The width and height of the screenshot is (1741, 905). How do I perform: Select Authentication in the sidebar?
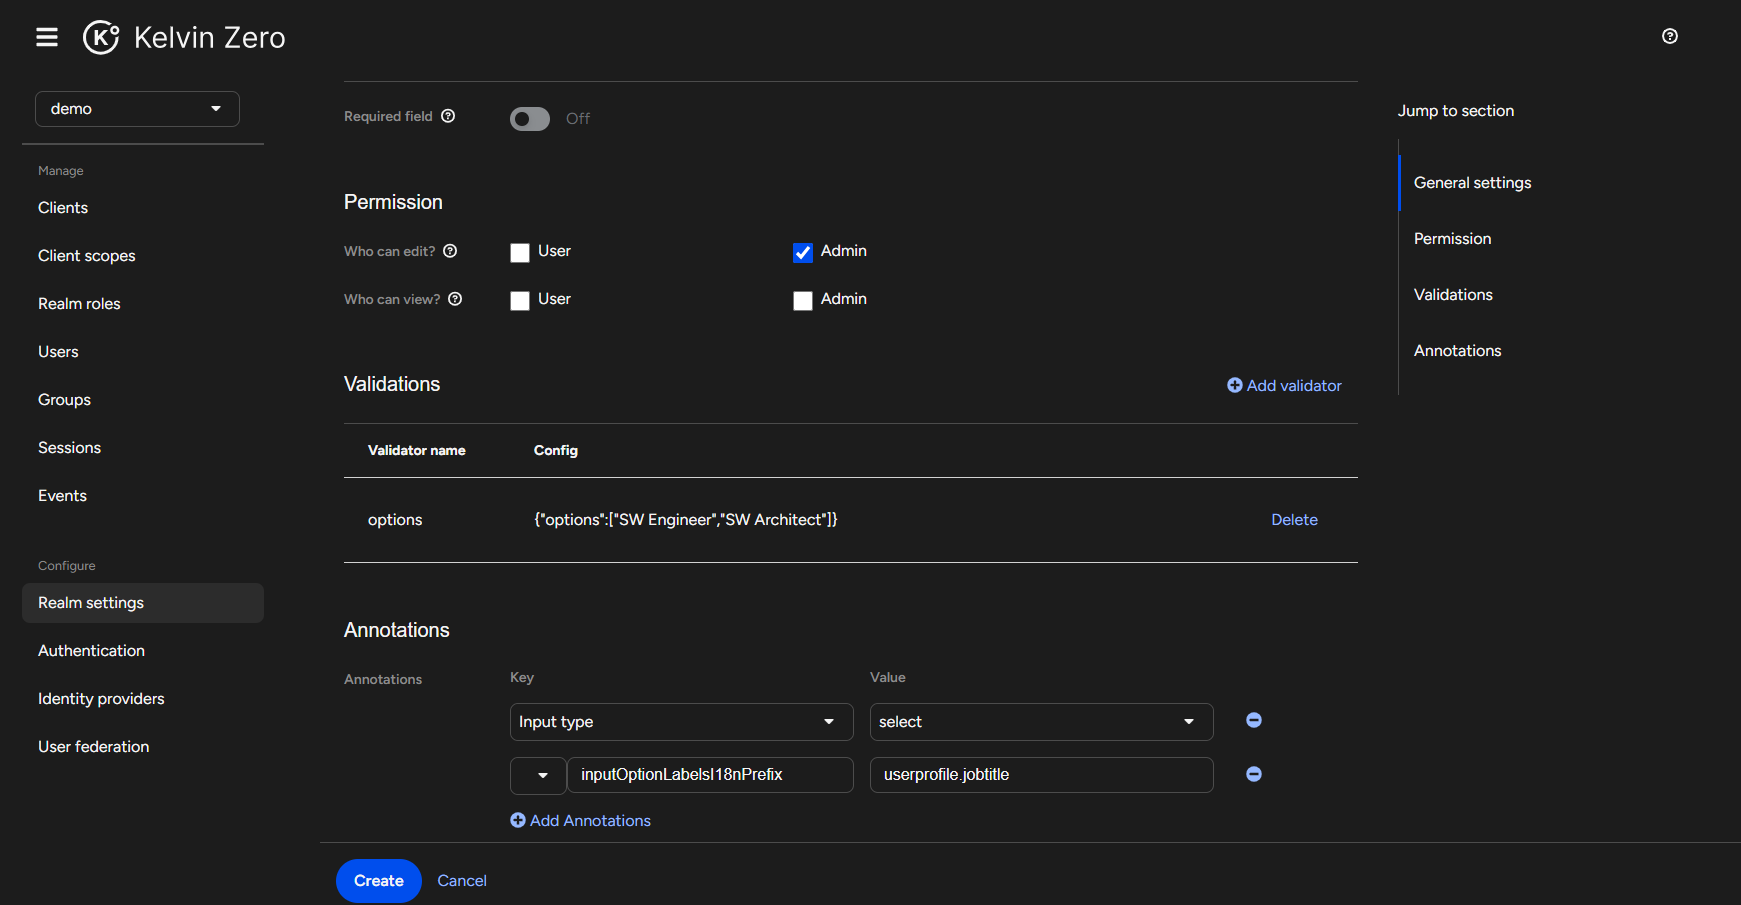coord(91,650)
